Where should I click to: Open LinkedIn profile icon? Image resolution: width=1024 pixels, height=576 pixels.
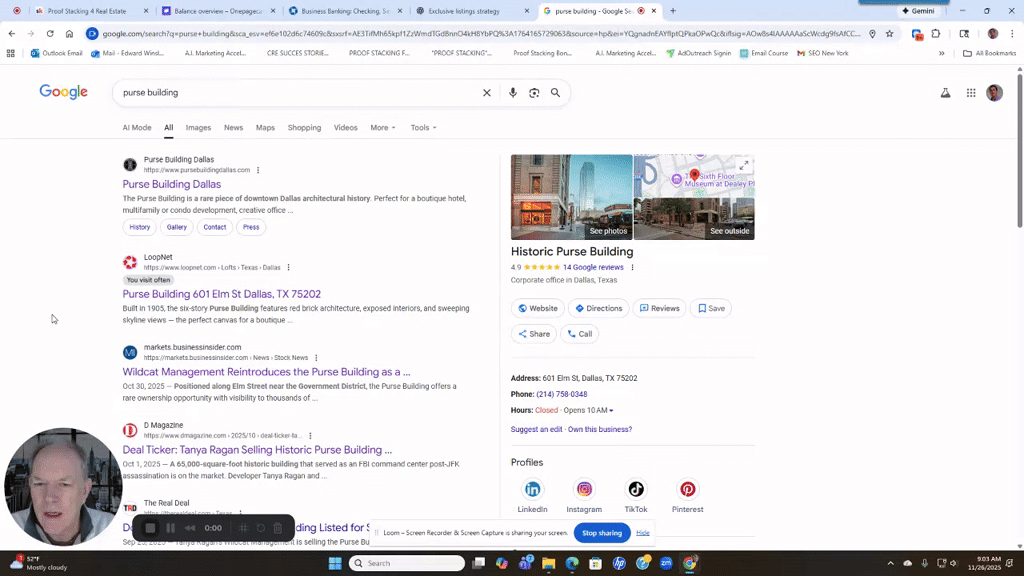click(x=532, y=489)
